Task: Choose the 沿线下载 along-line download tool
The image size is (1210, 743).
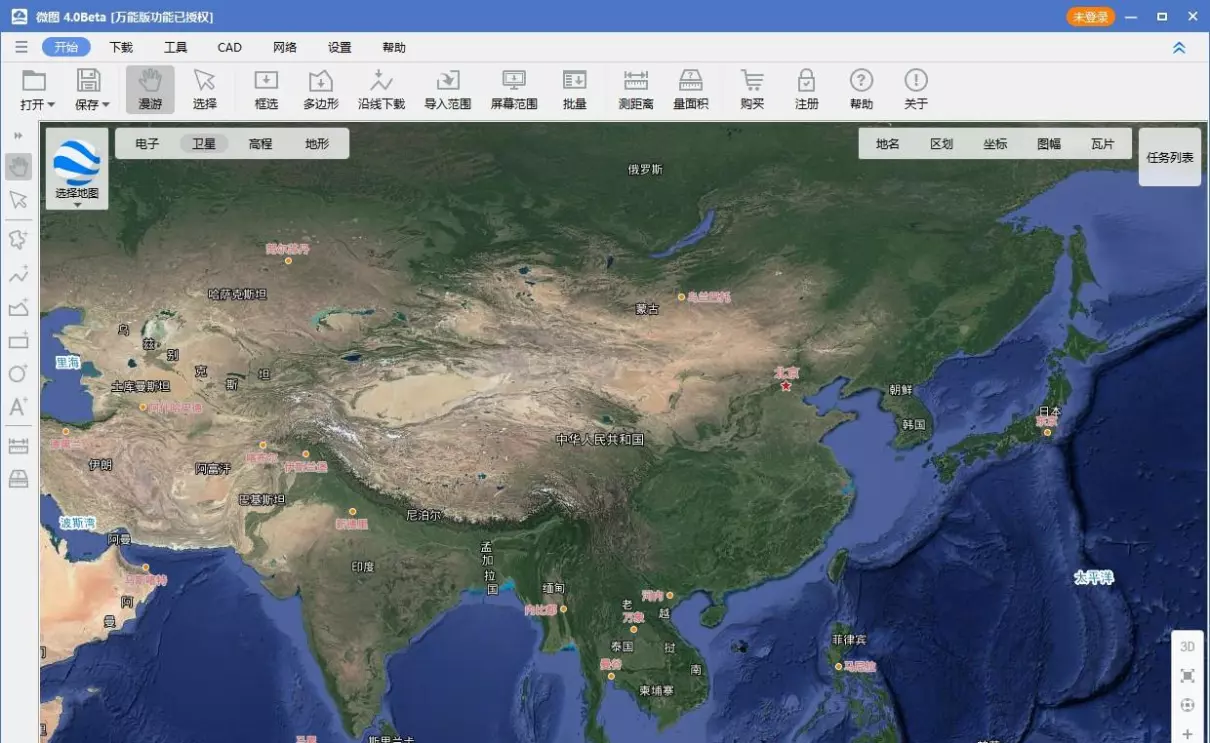Action: click(381, 89)
